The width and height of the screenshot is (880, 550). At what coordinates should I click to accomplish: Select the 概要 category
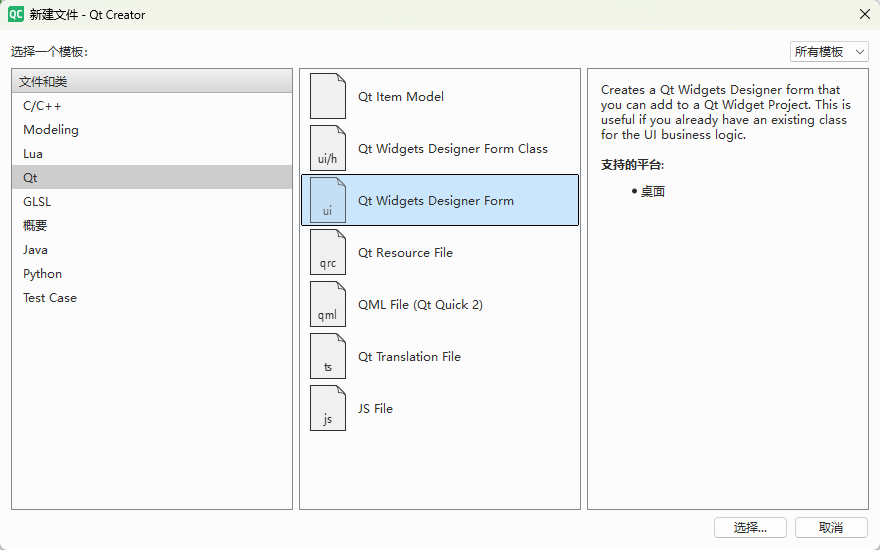click(152, 226)
